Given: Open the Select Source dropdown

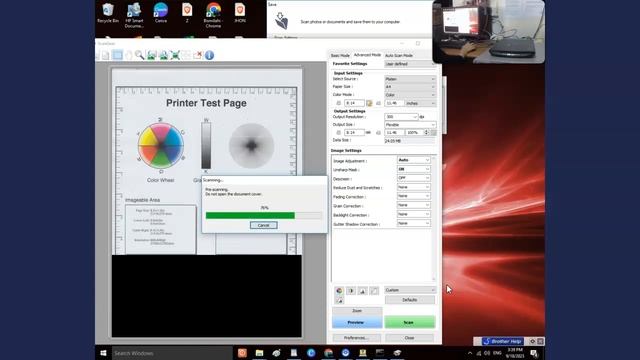Looking at the screenshot, I should coord(410,79).
